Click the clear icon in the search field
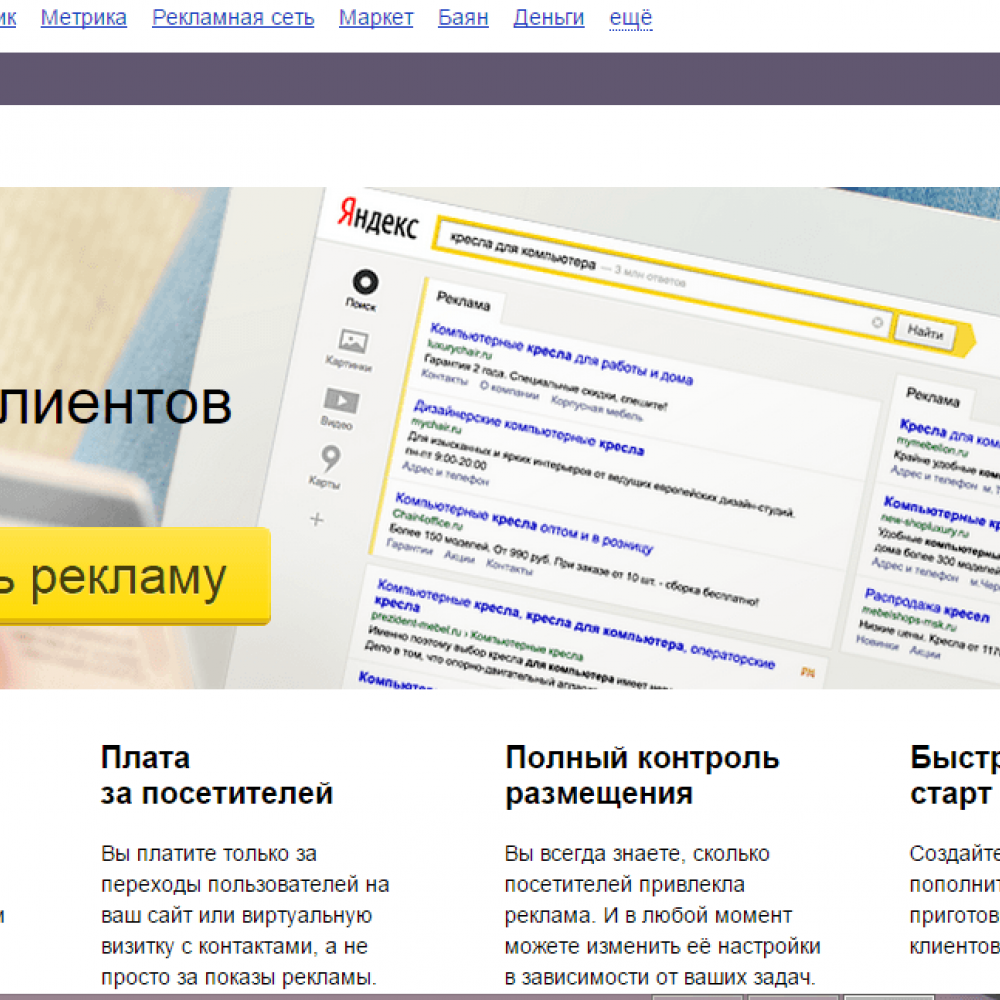The width and height of the screenshot is (1000, 1000). pyautogui.click(x=878, y=323)
